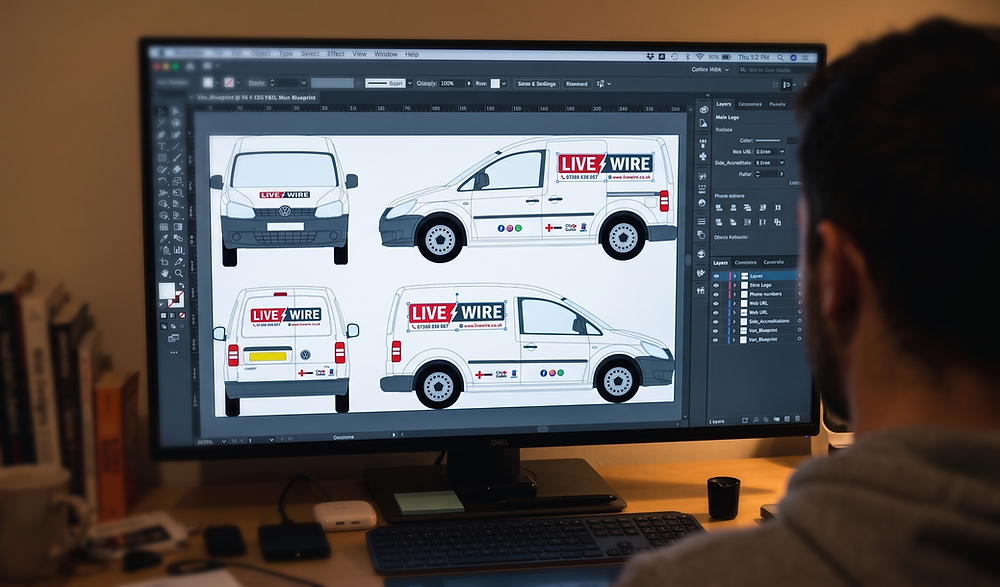Select the Line Segment tool
The width and height of the screenshot is (1000, 587).
[177, 146]
